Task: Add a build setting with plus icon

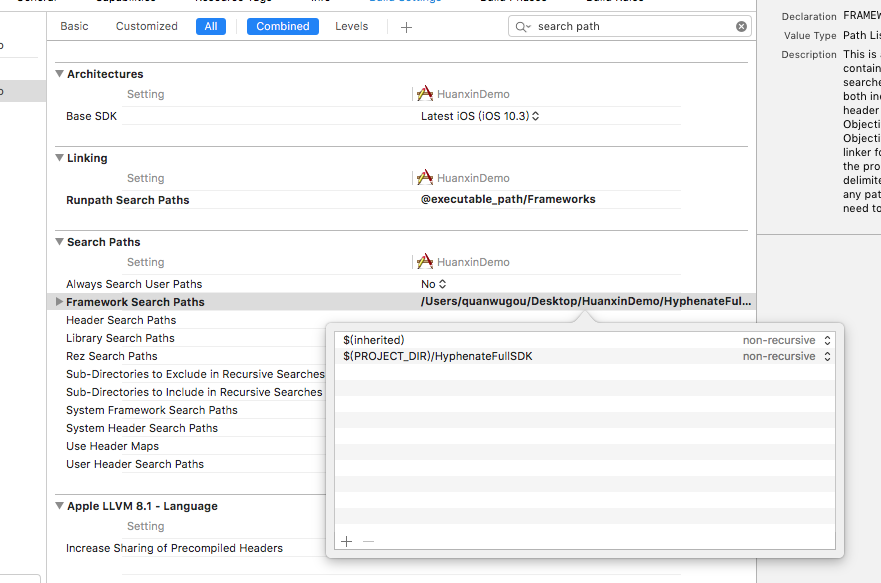Action: pos(406,27)
